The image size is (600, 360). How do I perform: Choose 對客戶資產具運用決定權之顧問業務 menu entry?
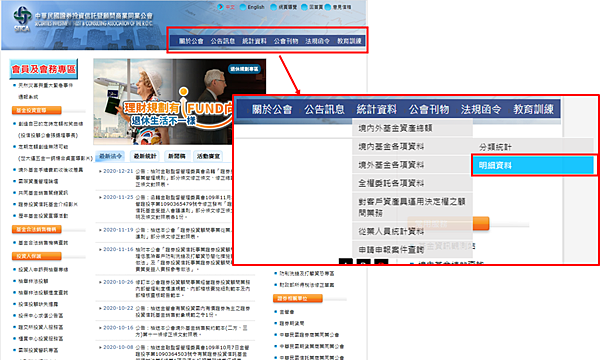[412, 207]
